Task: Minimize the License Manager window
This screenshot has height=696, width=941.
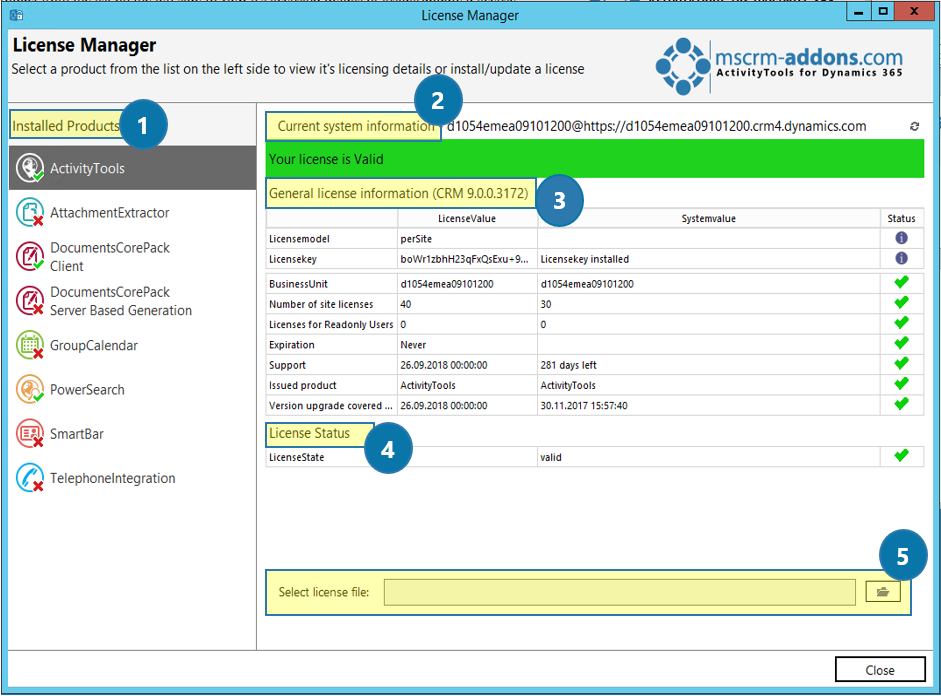Action: point(858,11)
